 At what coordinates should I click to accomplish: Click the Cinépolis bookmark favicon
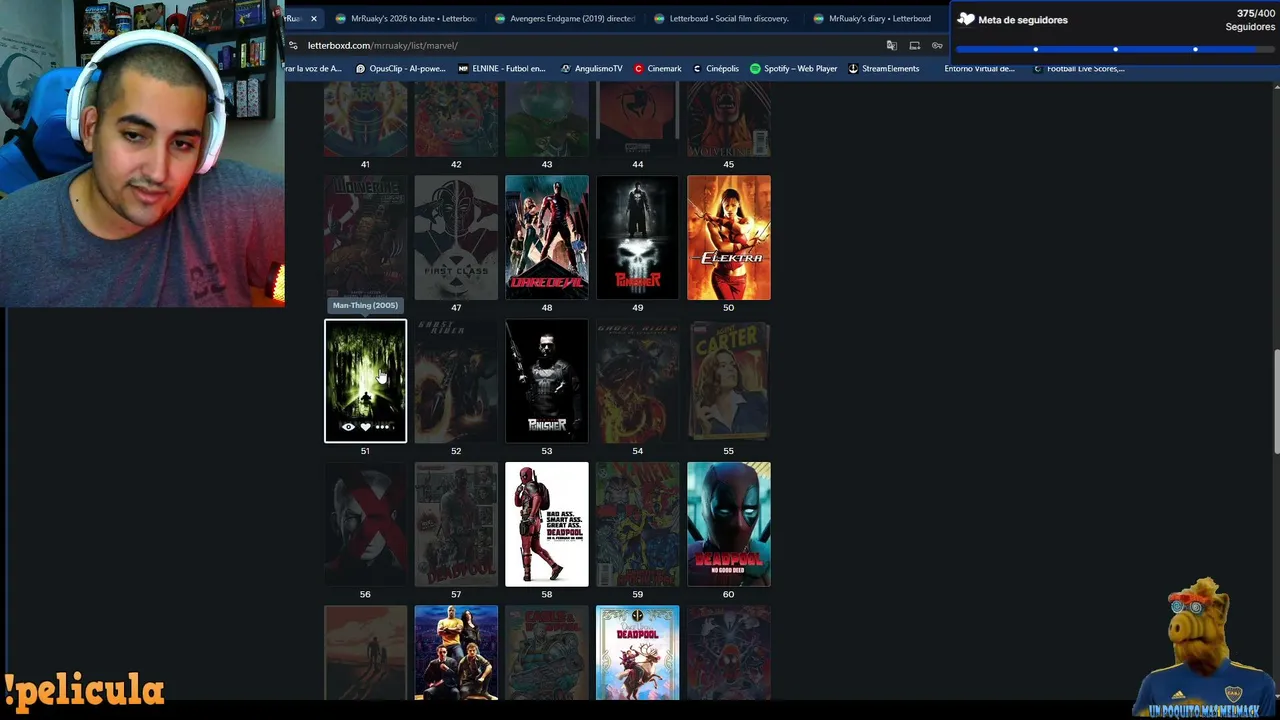tap(697, 69)
